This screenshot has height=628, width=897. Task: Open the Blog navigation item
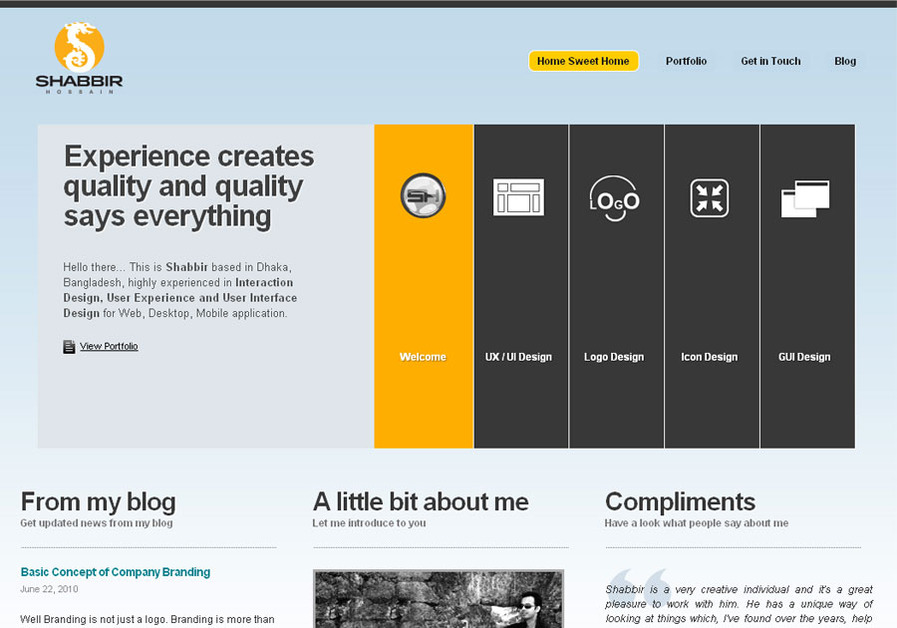tap(845, 60)
